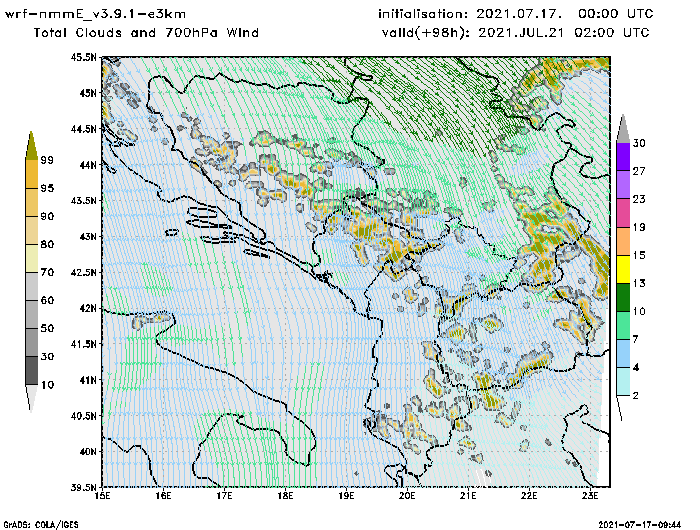
Task: Click the 'GrADS: COLA/IGES' credit text
Action: (41, 525)
